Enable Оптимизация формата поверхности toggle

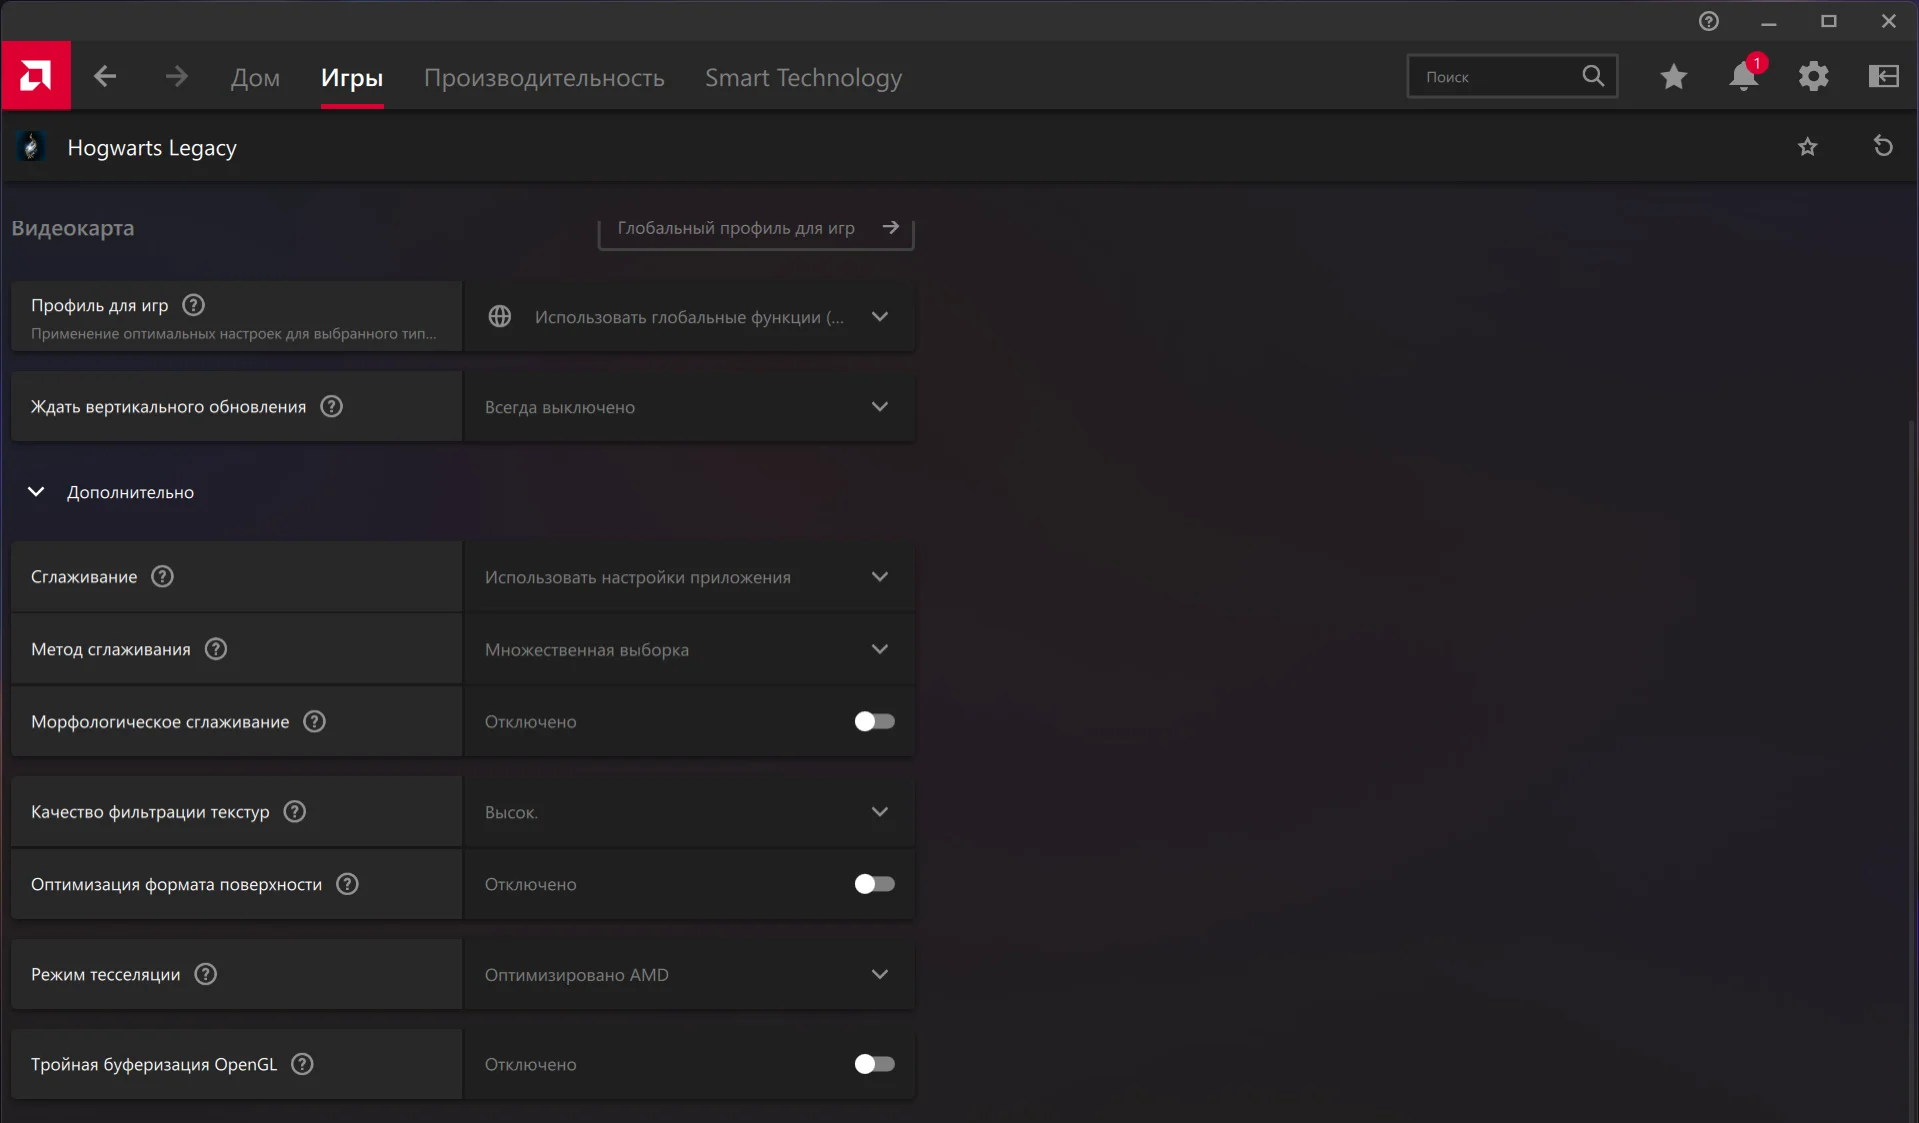tap(874, 884)
